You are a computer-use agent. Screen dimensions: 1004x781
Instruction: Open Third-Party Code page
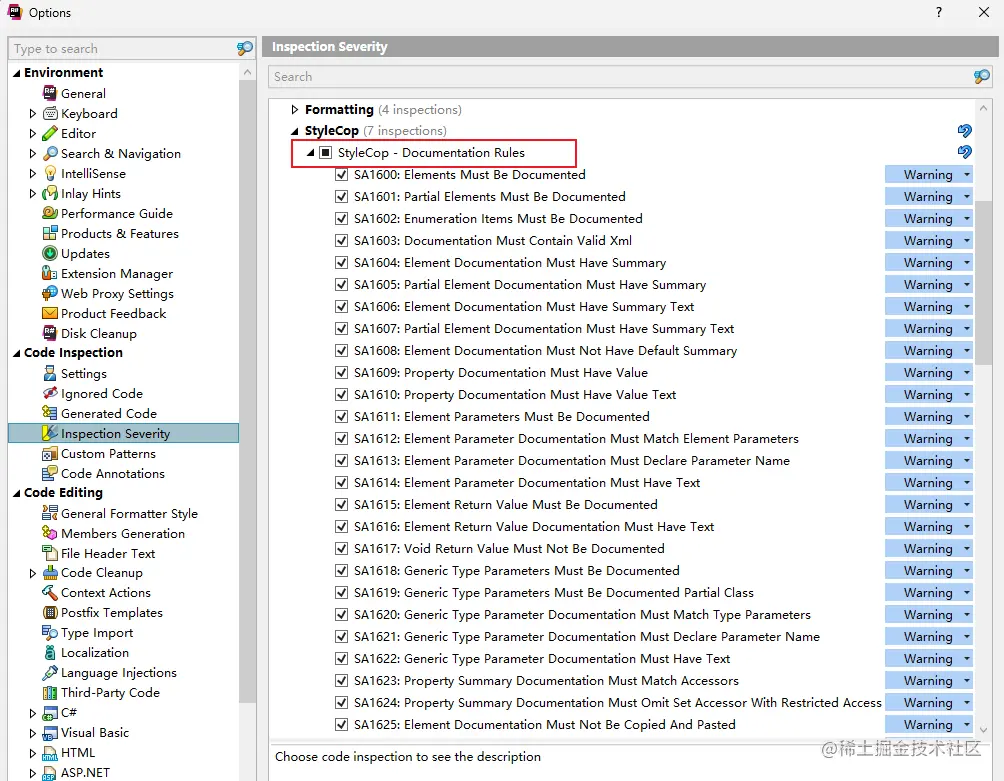pos(110,693)
